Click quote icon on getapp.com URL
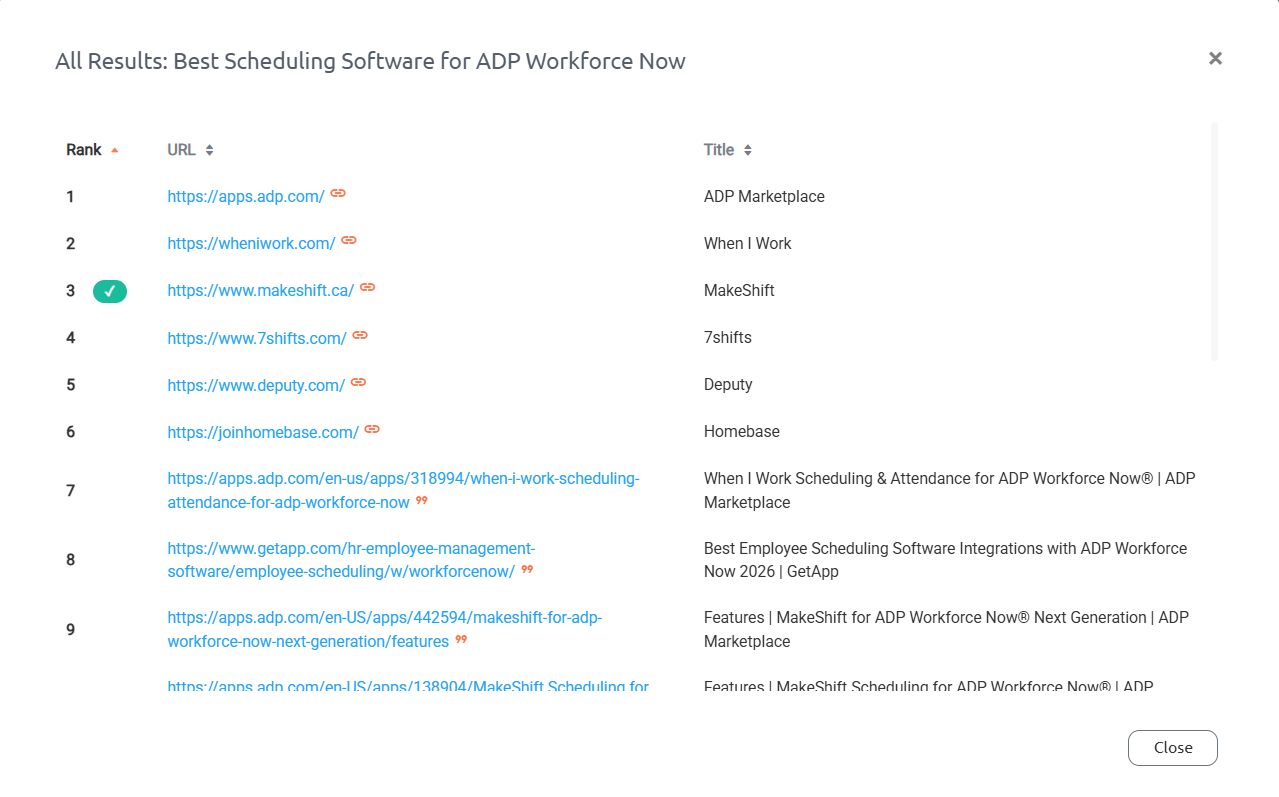1279x797 pixels. (527, 569)
